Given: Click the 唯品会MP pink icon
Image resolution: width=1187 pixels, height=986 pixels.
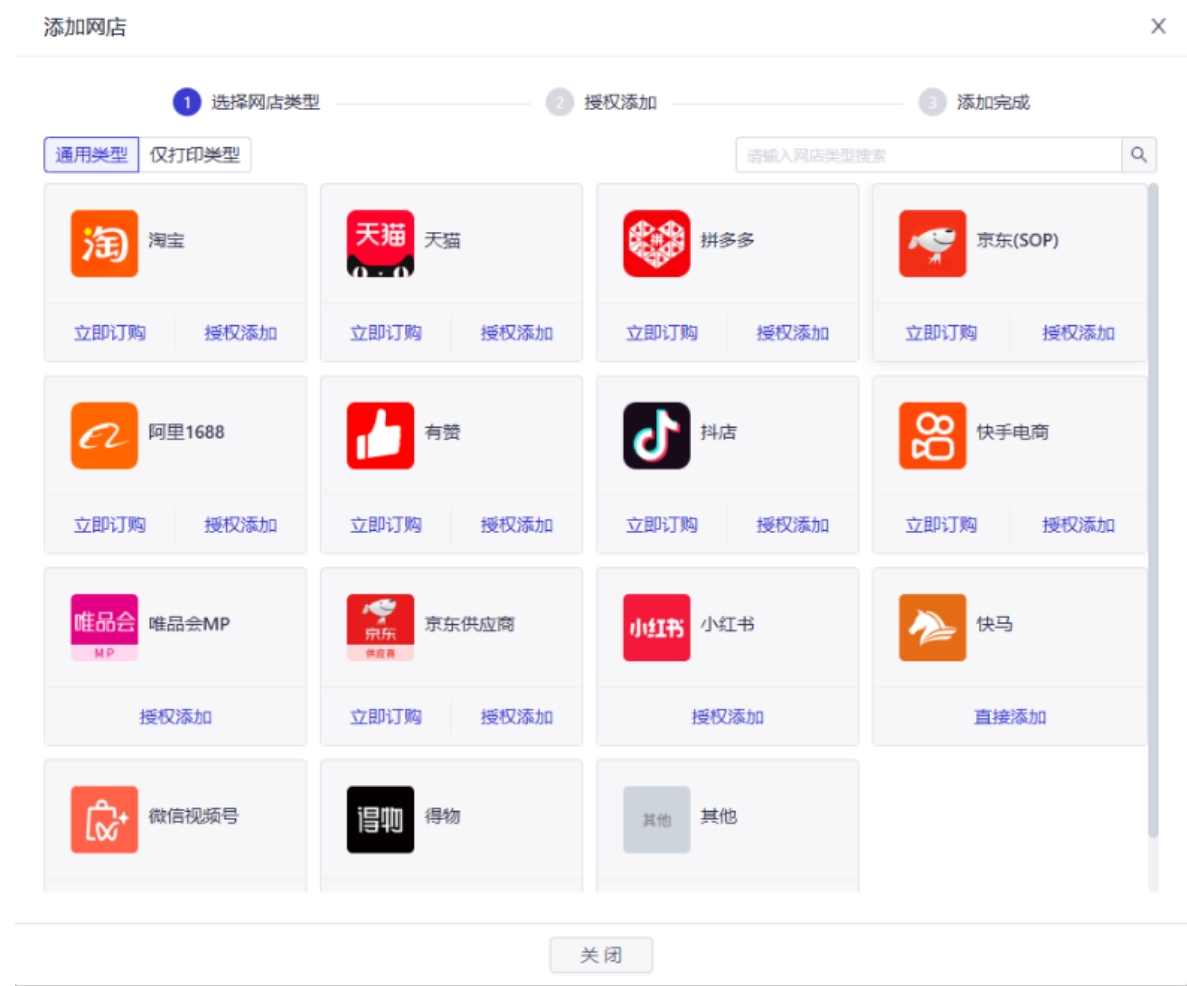Looking at the screenshot, I should pyautogui.click(x=104, y=627).
